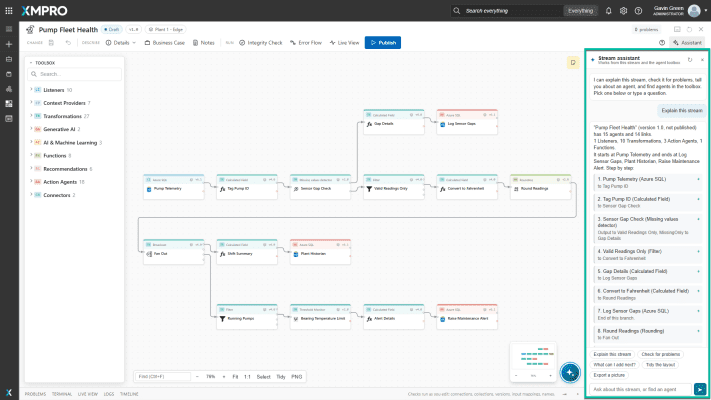Image resolution: width=711 pixels, height=400 pixels.
Task: Open the Terminal tab at bottom
Action: pos(62,394)
